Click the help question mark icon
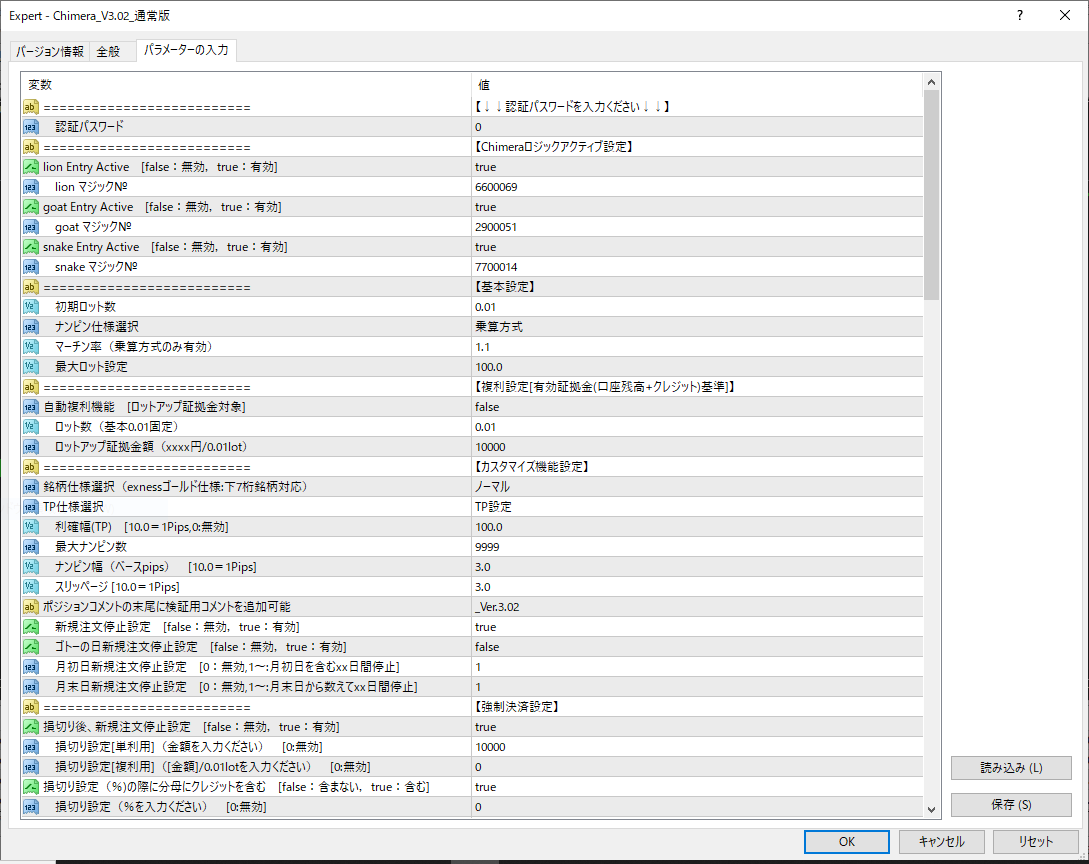The height and width of the screenshot is (864, 1089). coord(1018,15)
